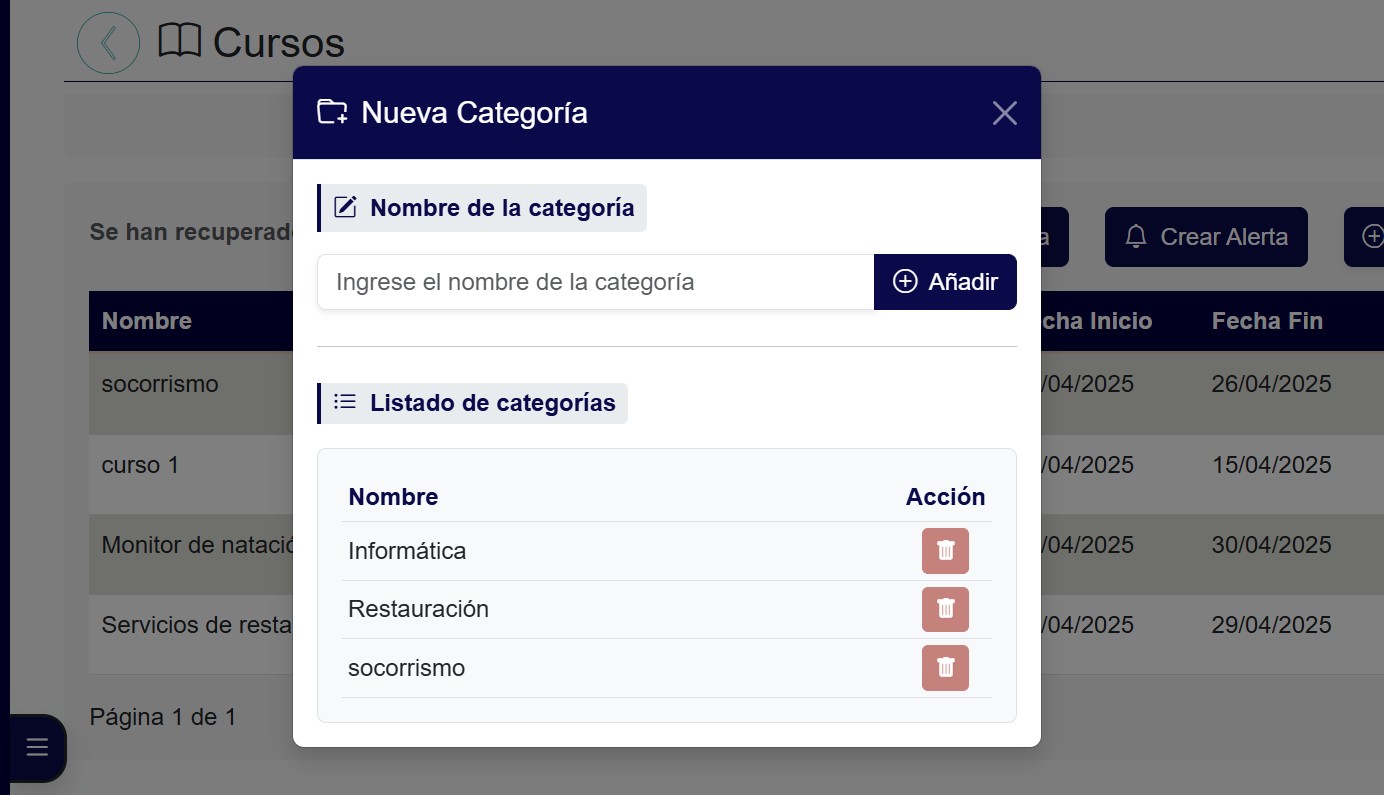Click the Fecha Fin column header

(1267, 321)
